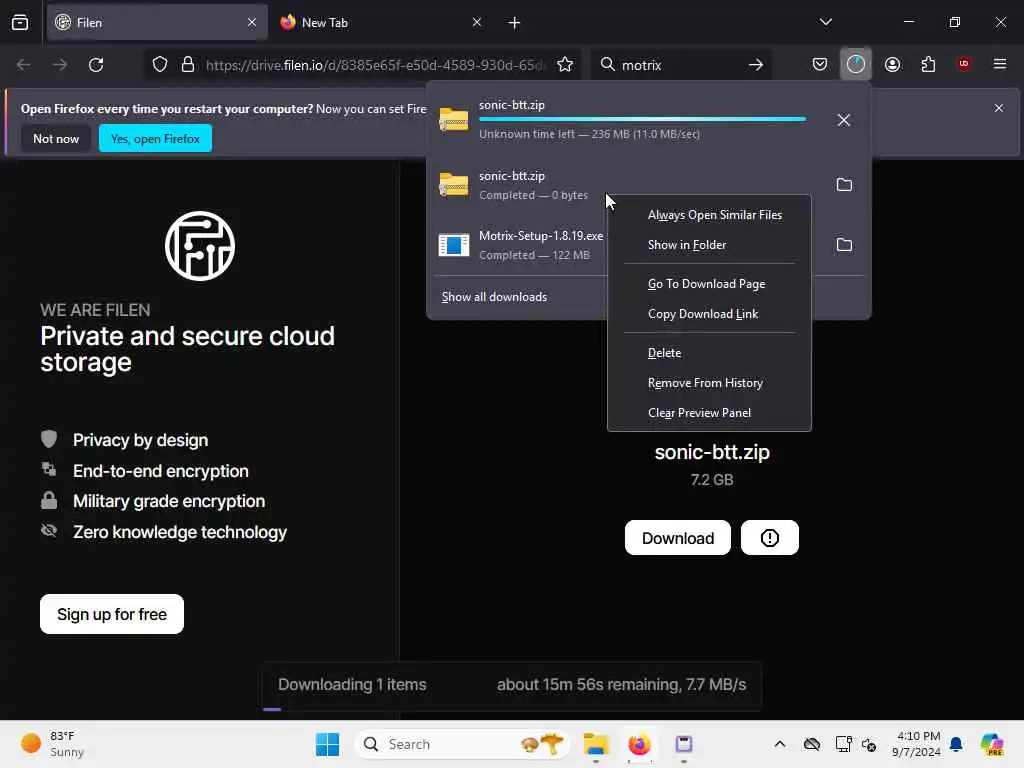The height and width of the screenshot is (768, 1024).
Task: Open the Firefox application menu
Action: pos(1000,64)
